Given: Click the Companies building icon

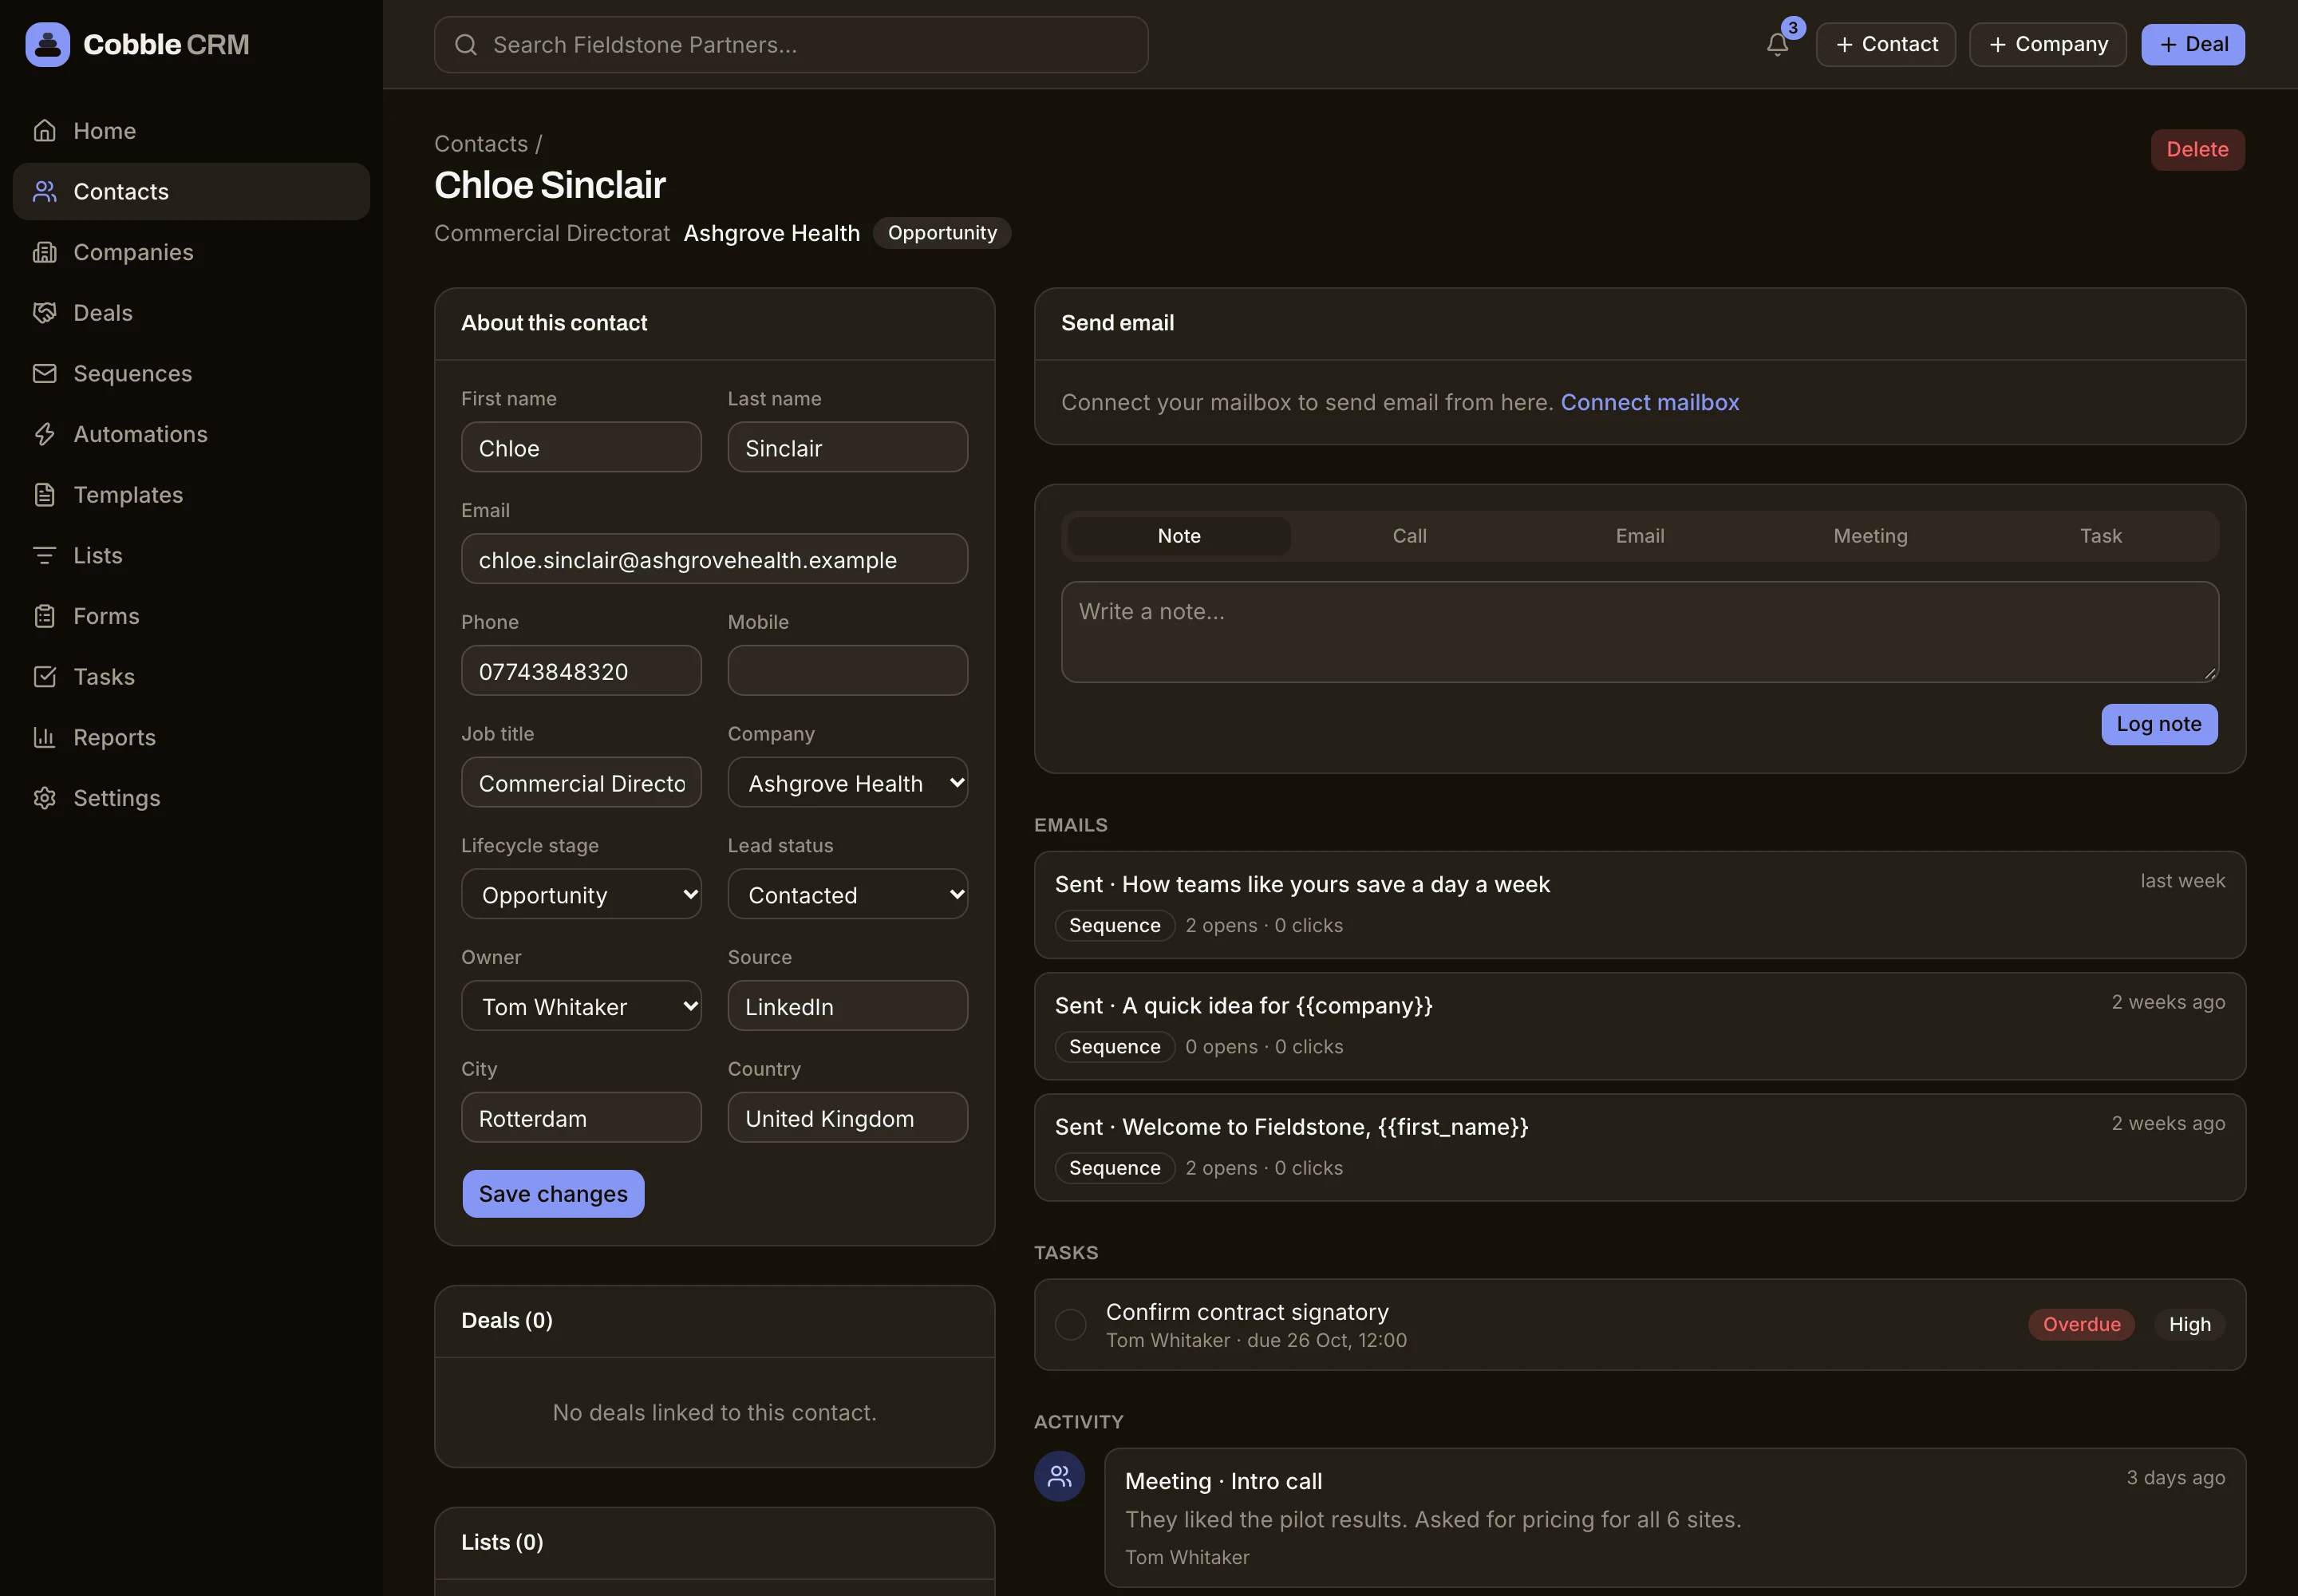Looking at the screenshot, I should (44, 252).
